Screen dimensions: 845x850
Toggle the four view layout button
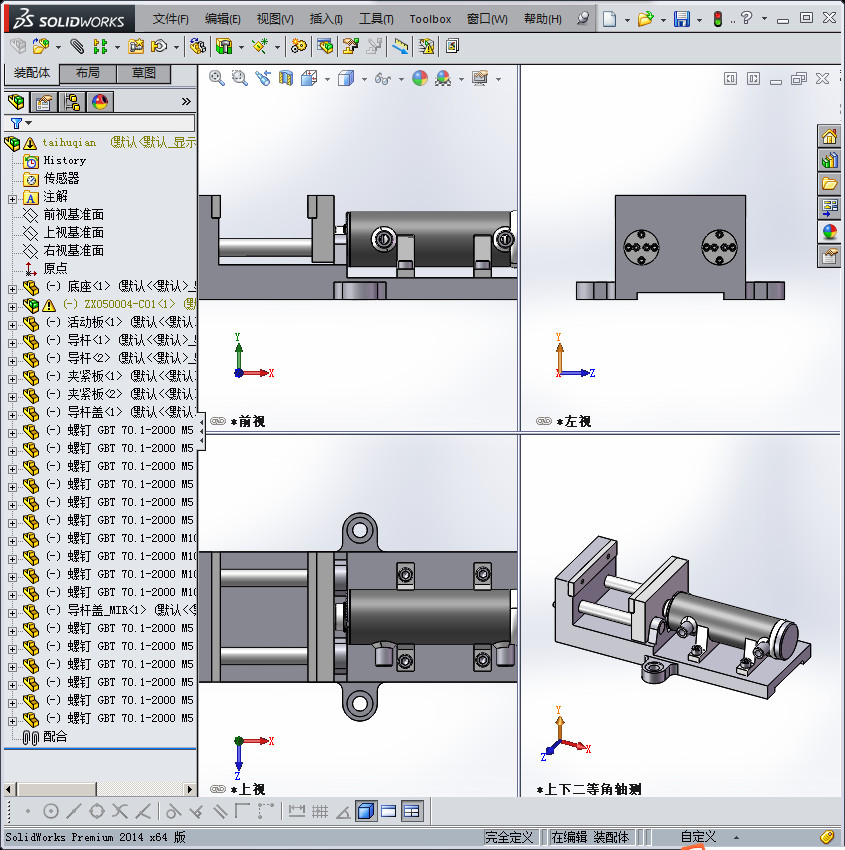(x=412, y=811)
